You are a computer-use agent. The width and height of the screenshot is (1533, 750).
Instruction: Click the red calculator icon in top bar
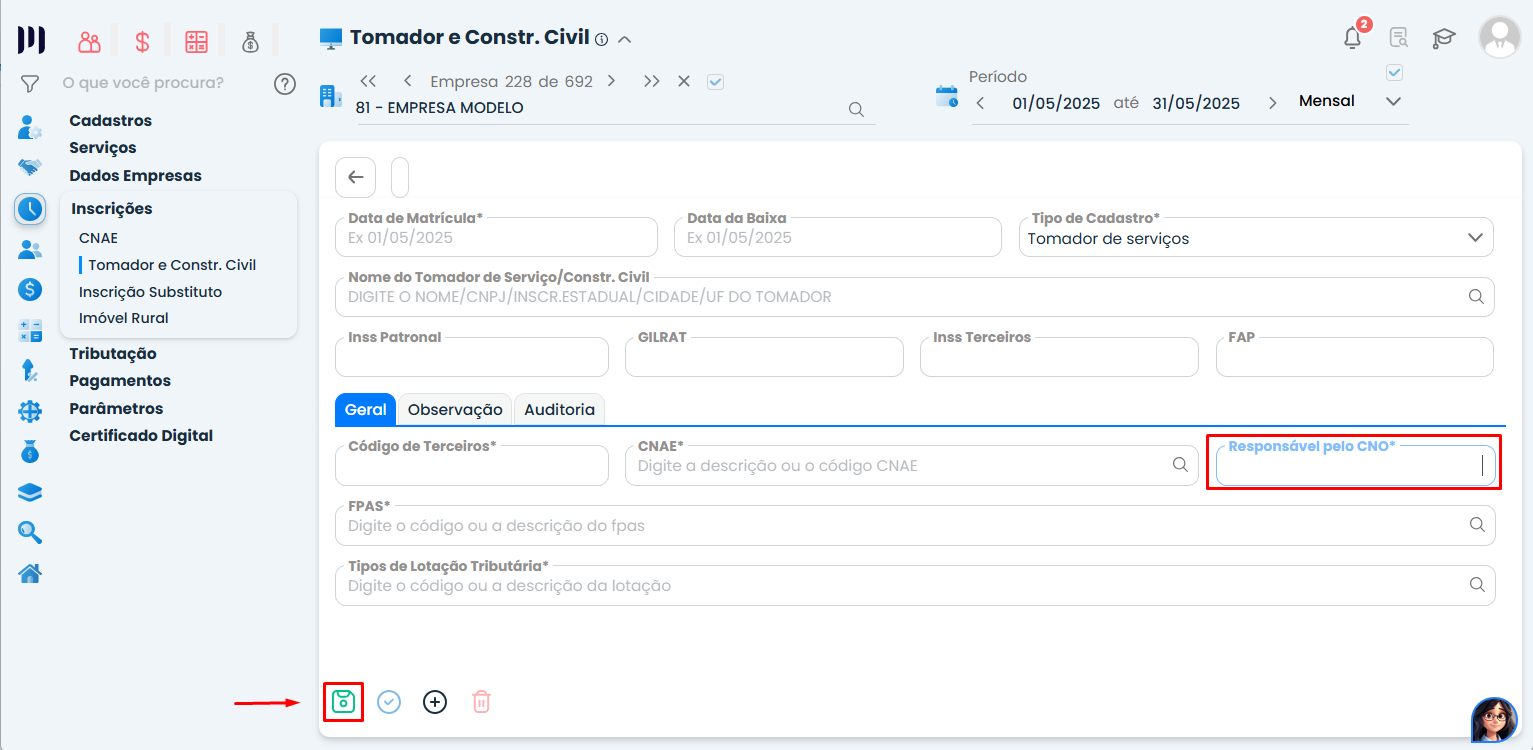coord(196,42)
